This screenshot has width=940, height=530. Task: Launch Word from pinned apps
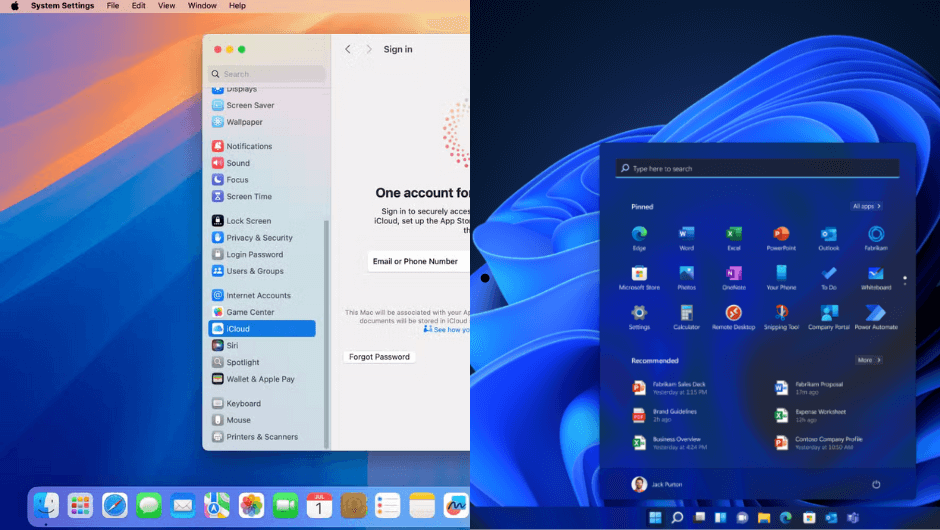[686, 238]
